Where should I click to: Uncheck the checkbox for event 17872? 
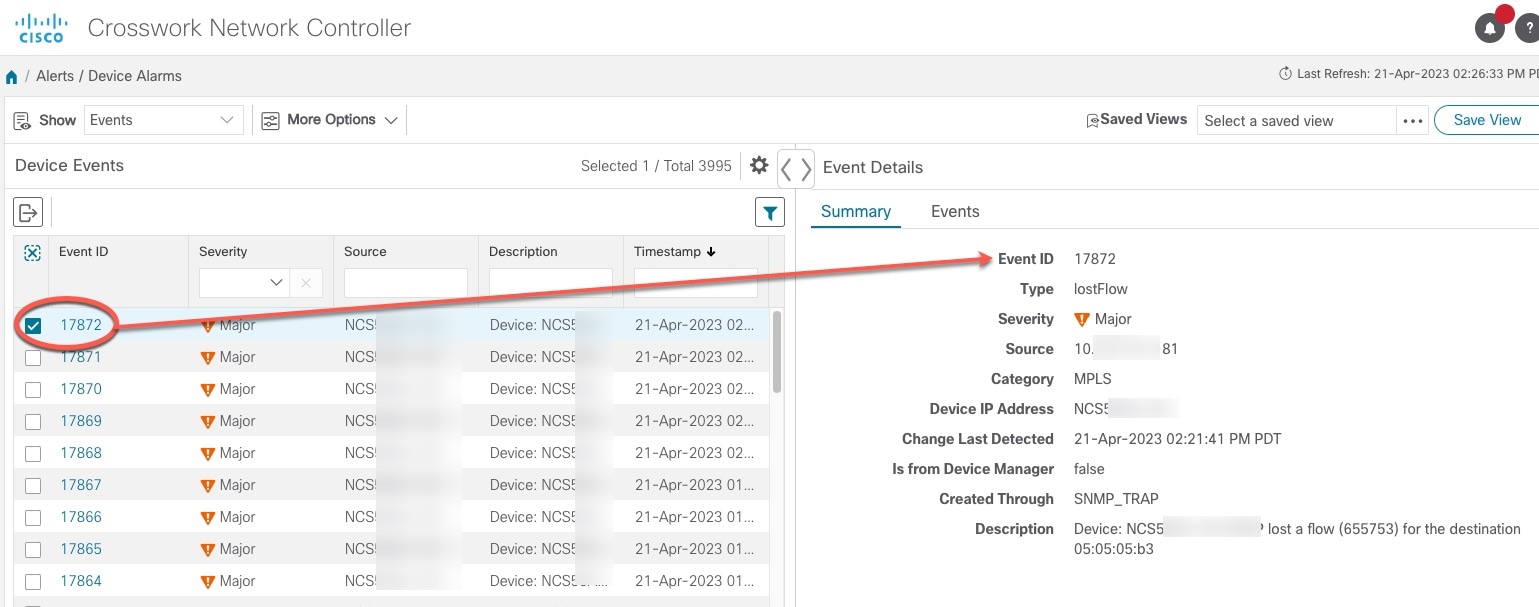click(x=32, y=324)
